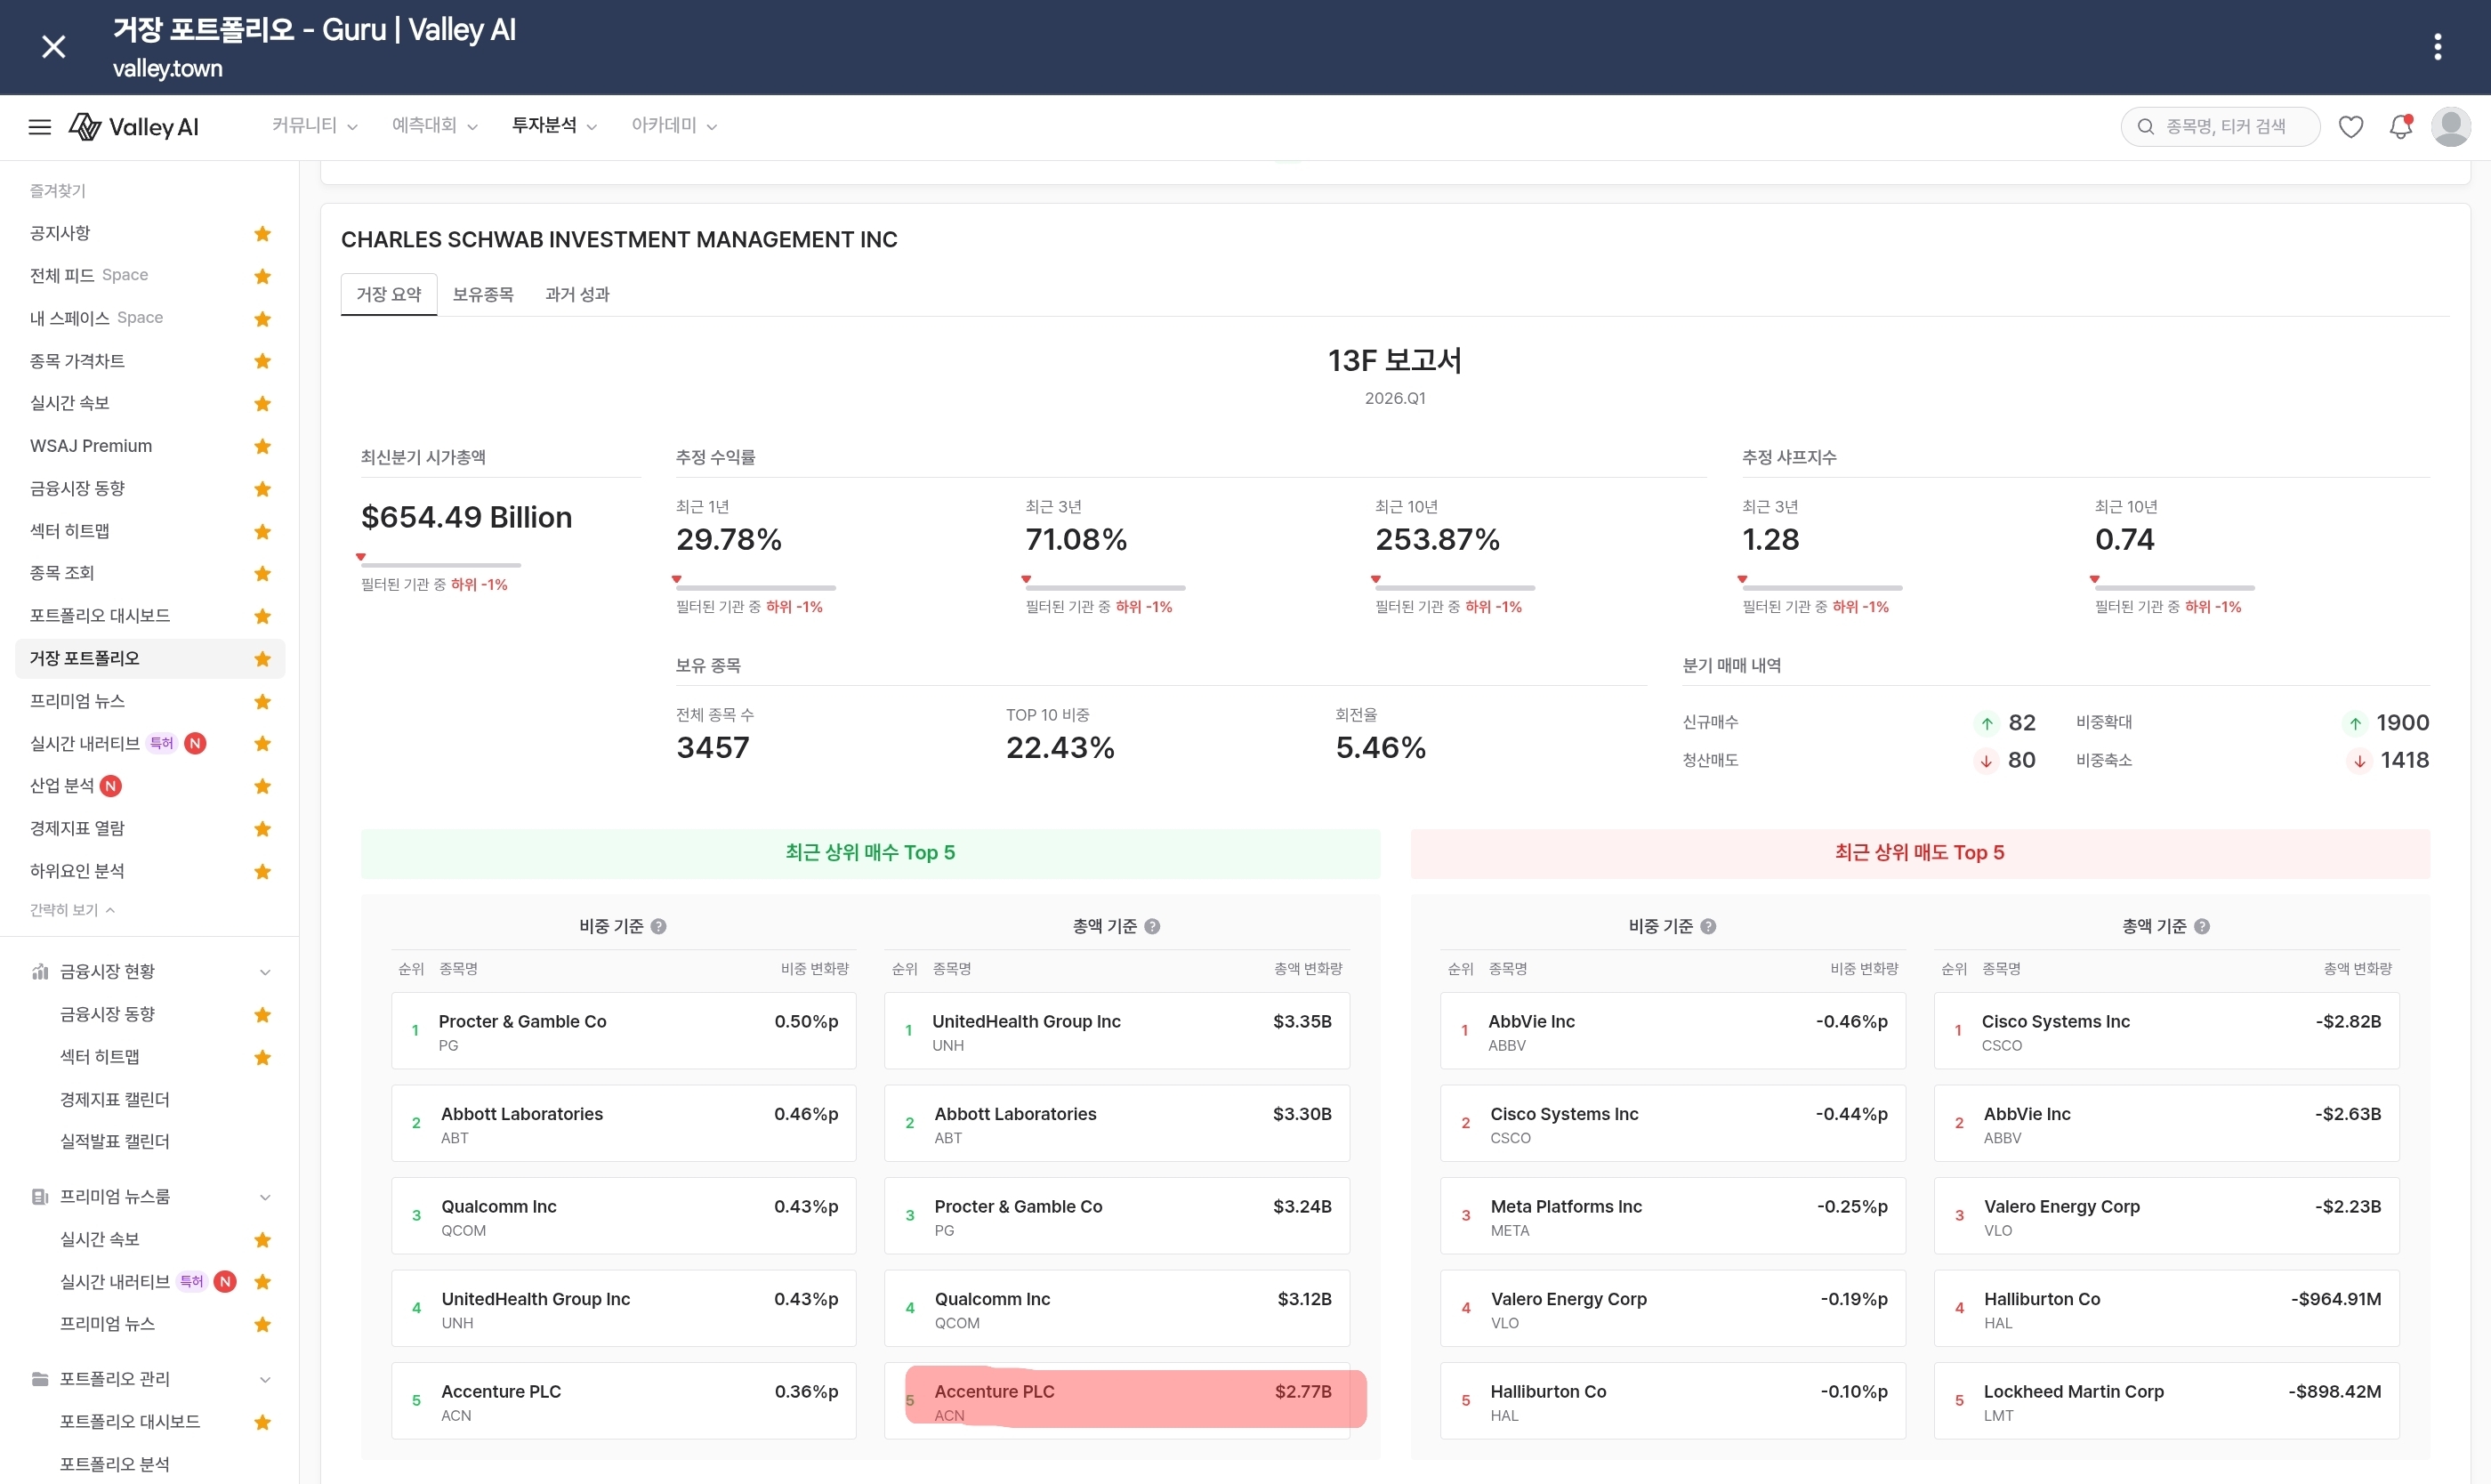Open the user profile avatar
This screenshot has width=2491, height=1484.
pos(2451,127)
